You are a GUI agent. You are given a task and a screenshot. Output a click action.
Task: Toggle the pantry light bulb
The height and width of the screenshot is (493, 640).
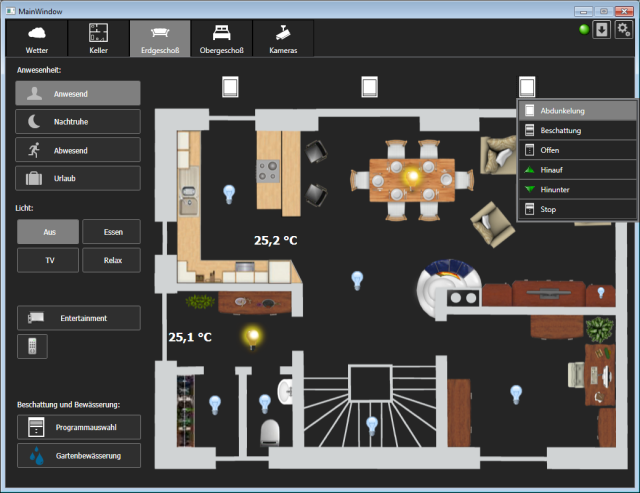(x=215, y=405)
